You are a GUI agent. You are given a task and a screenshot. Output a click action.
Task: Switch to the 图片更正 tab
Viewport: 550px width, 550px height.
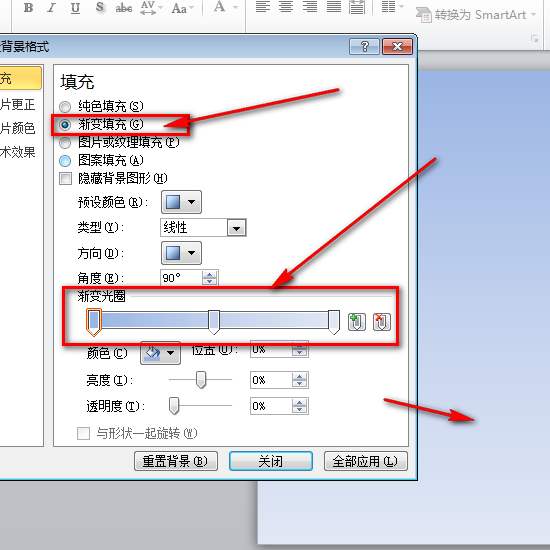[x=18, y=105]
